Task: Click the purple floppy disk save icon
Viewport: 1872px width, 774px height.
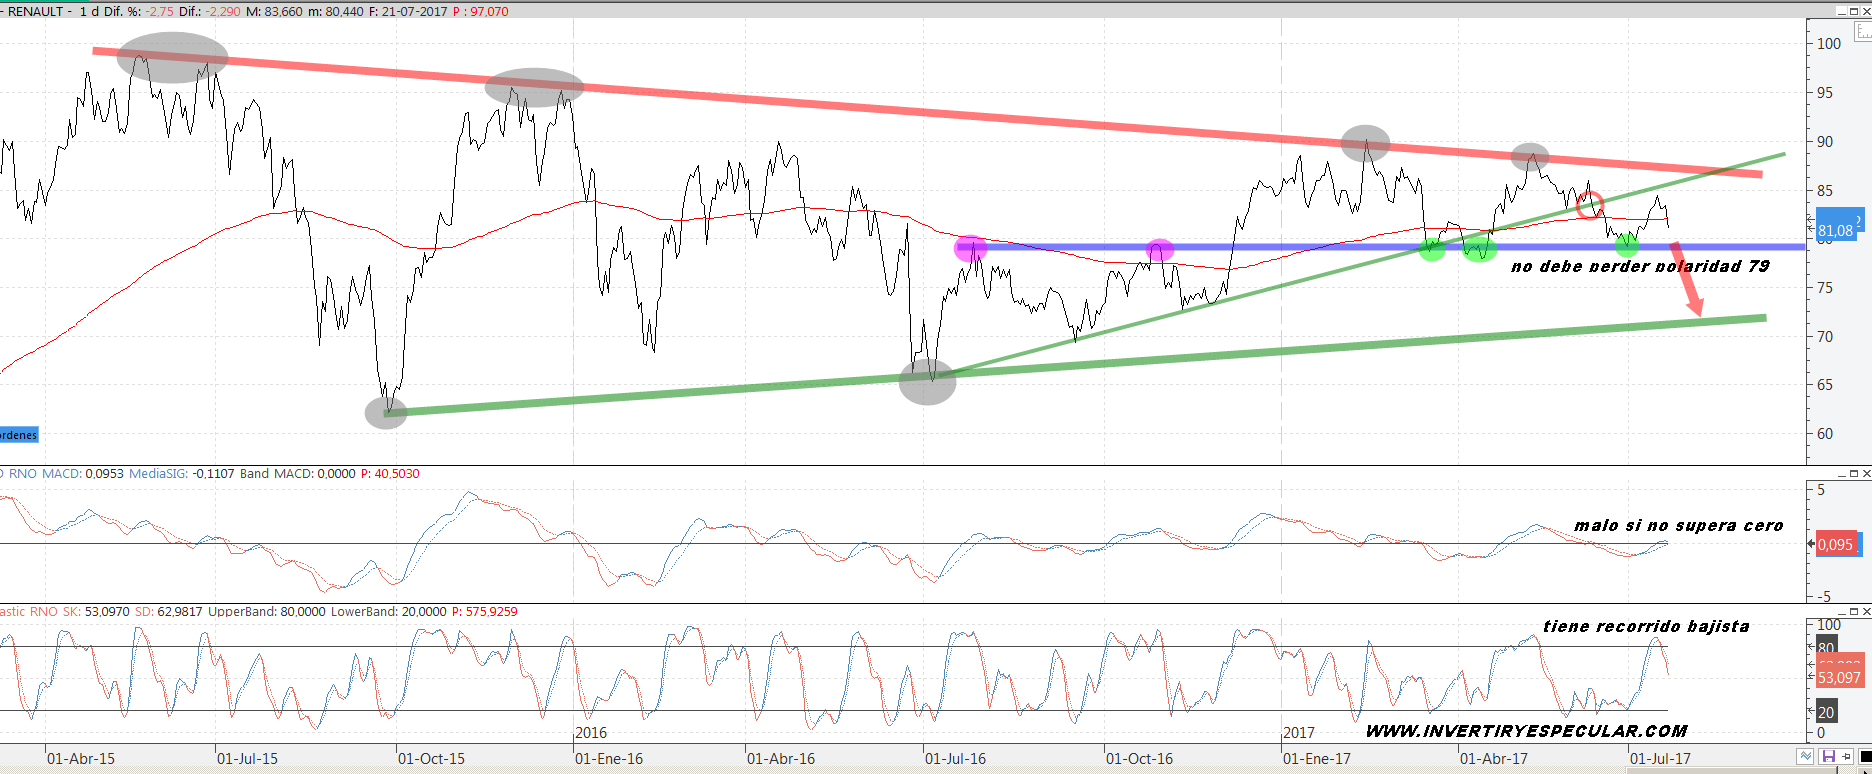Action: (1828, 757)
